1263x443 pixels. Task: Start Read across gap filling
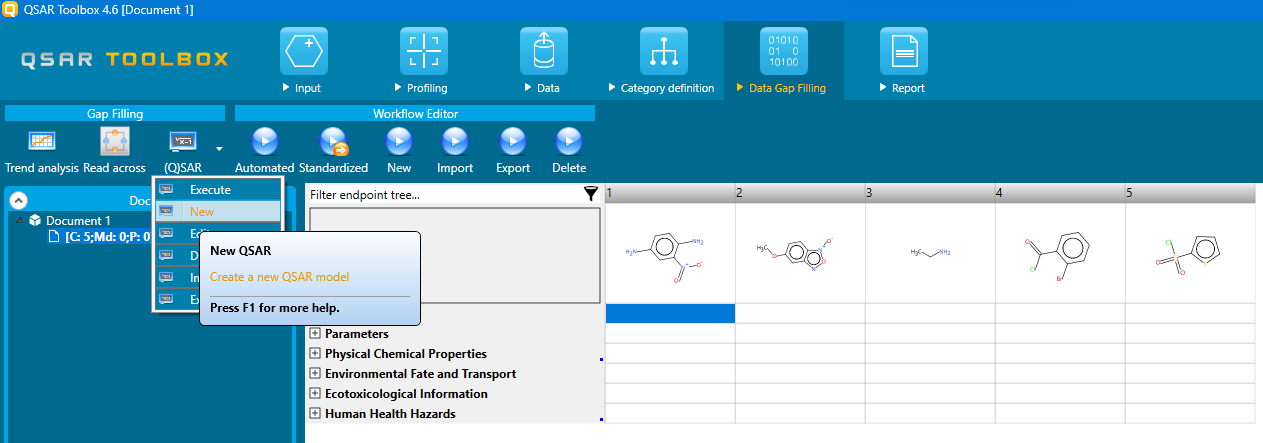115,151
